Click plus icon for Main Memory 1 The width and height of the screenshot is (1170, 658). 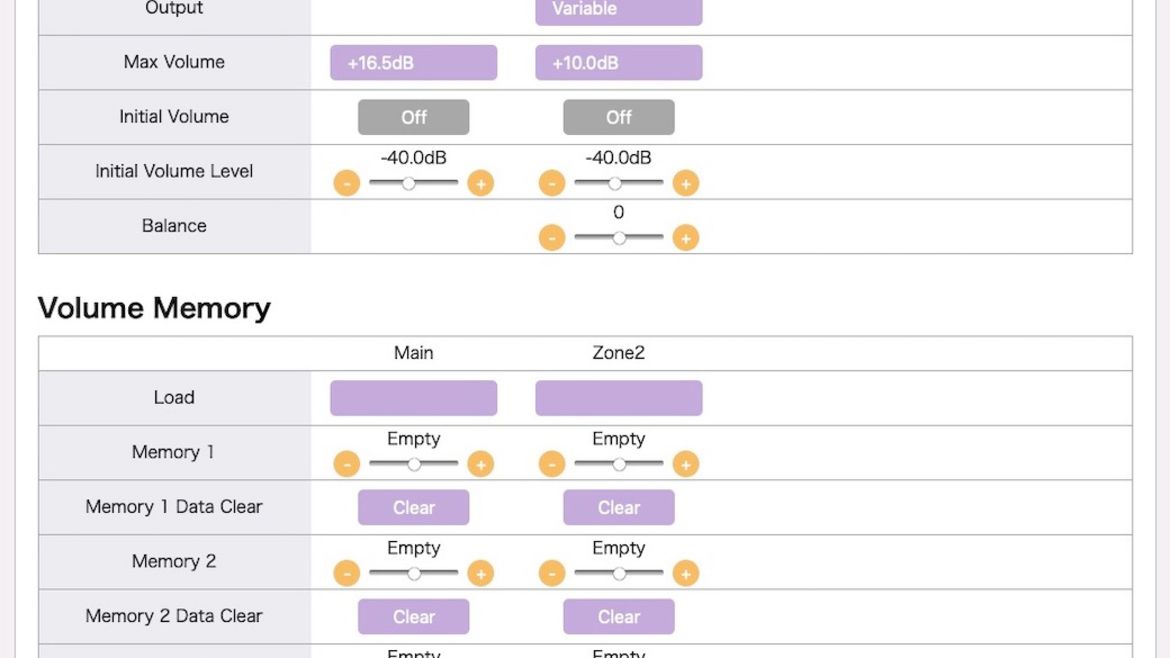(x=481, y=464)
